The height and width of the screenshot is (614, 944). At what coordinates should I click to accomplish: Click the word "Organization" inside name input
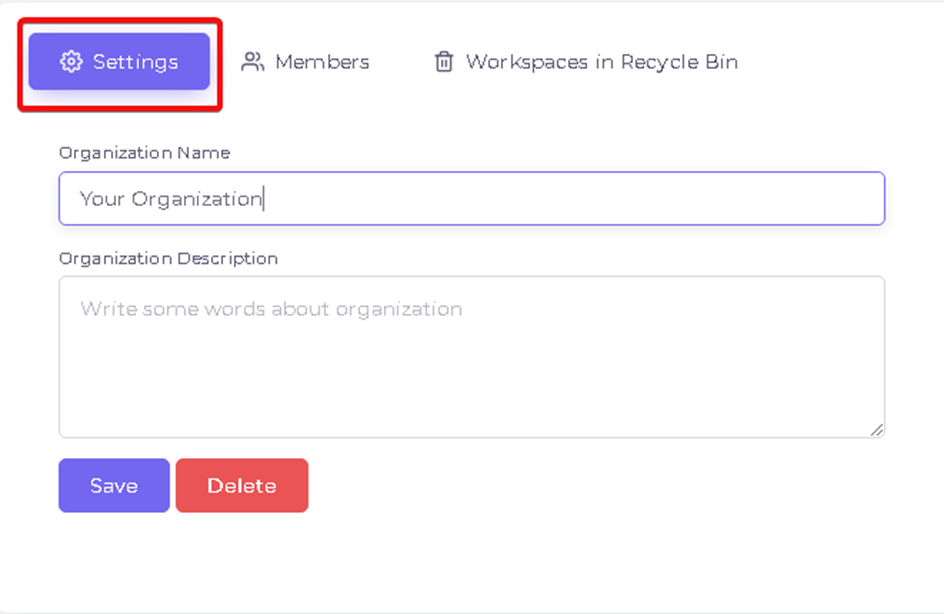(x=197, y=199)
